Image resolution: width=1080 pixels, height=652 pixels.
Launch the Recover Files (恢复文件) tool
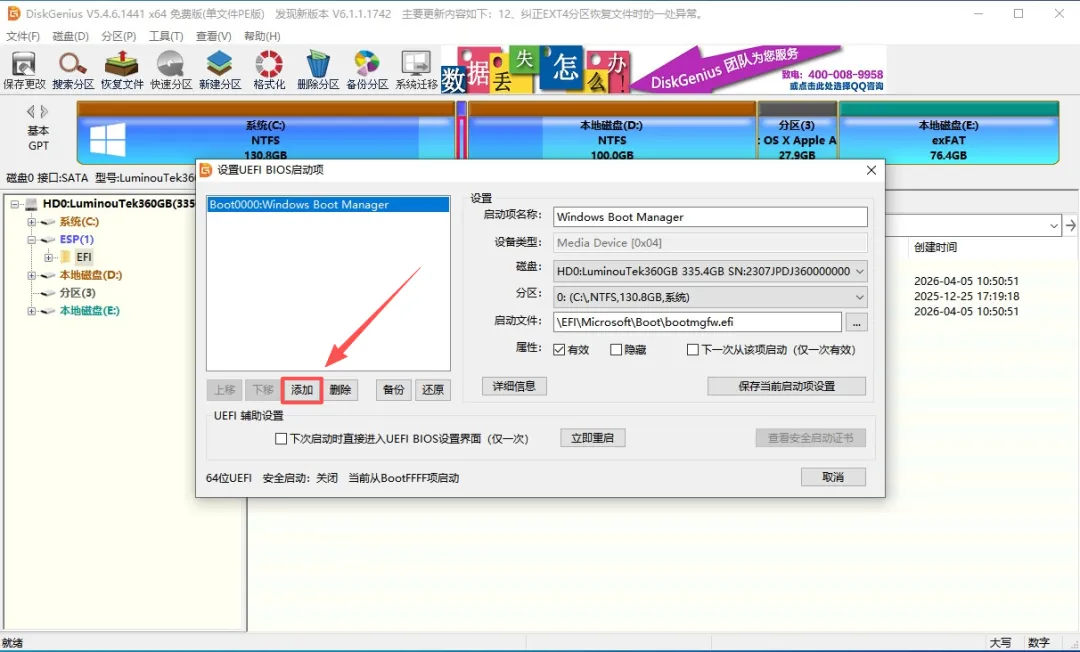tap(122, 70)
